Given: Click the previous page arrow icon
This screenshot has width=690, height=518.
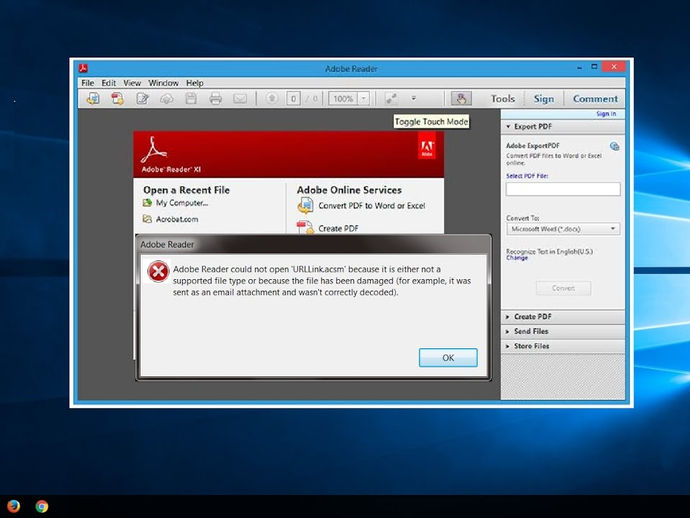Looking at the screenshot, I should pyautogui.click(x=272, y=98).
